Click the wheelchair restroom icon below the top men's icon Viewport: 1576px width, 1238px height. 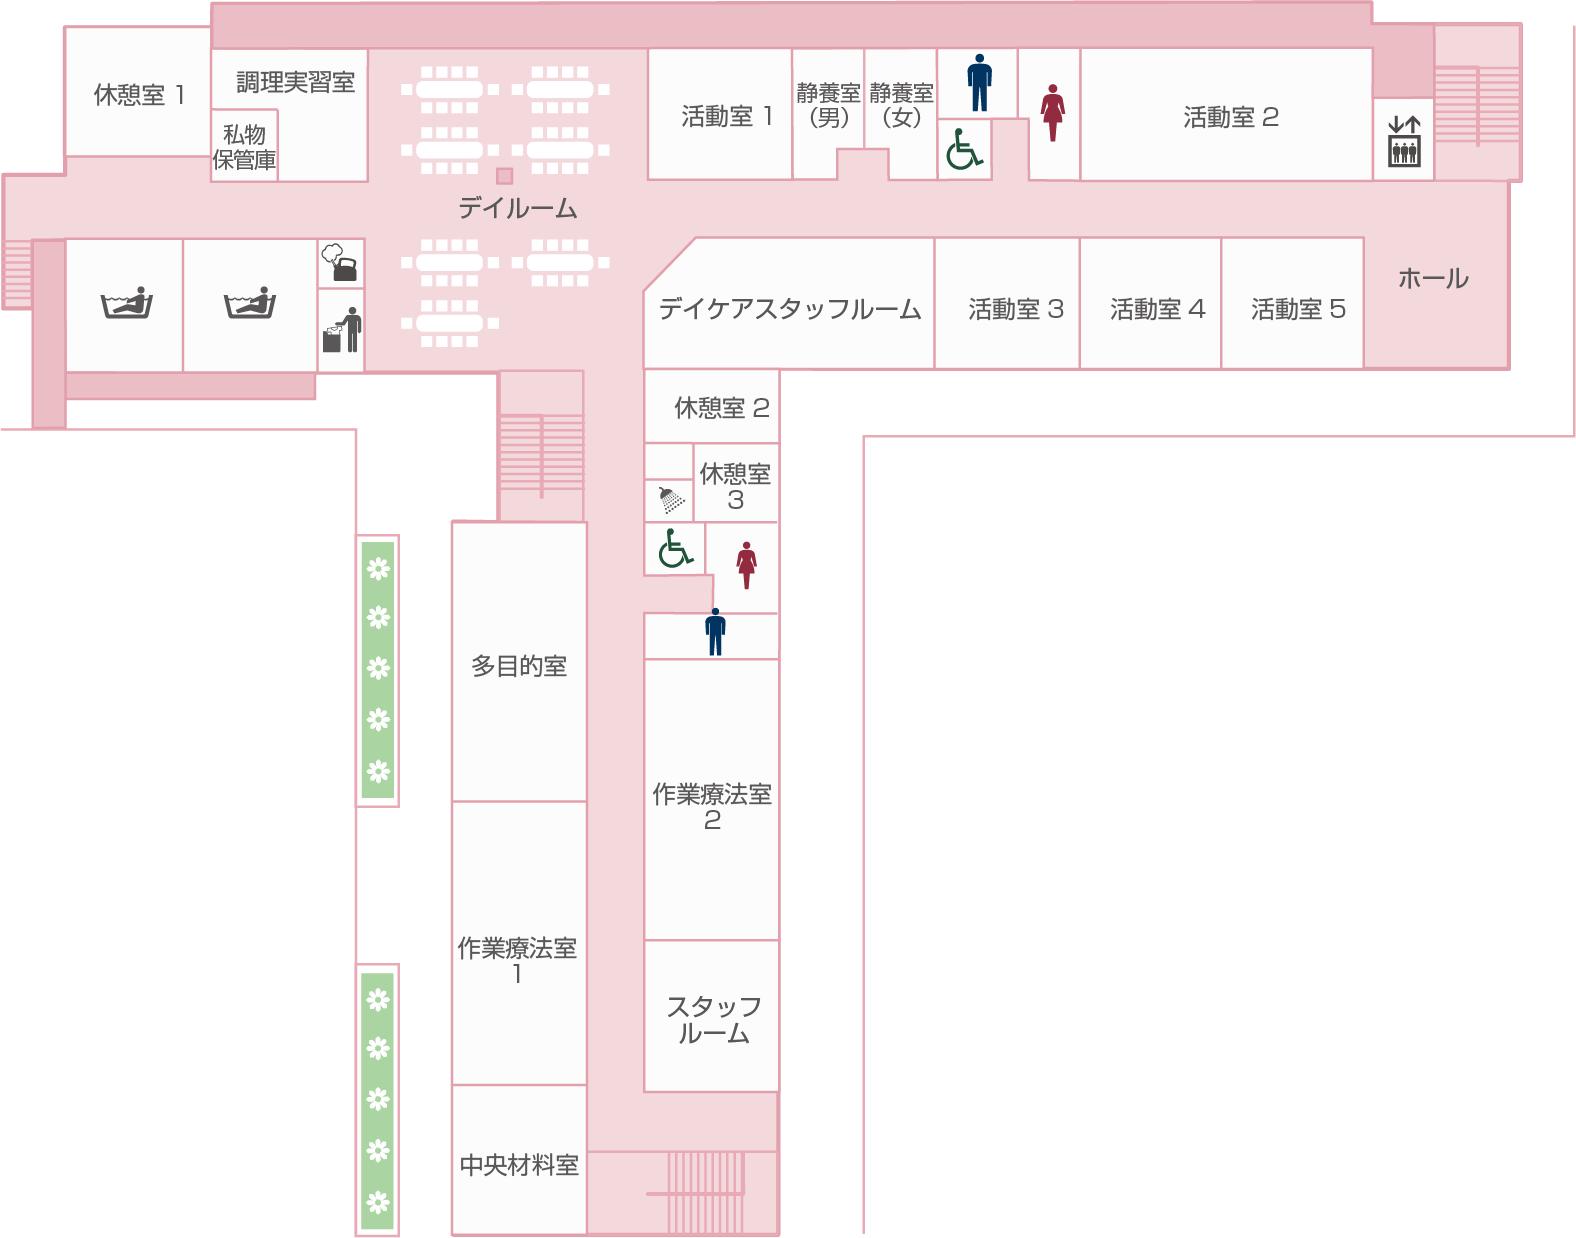964,149
